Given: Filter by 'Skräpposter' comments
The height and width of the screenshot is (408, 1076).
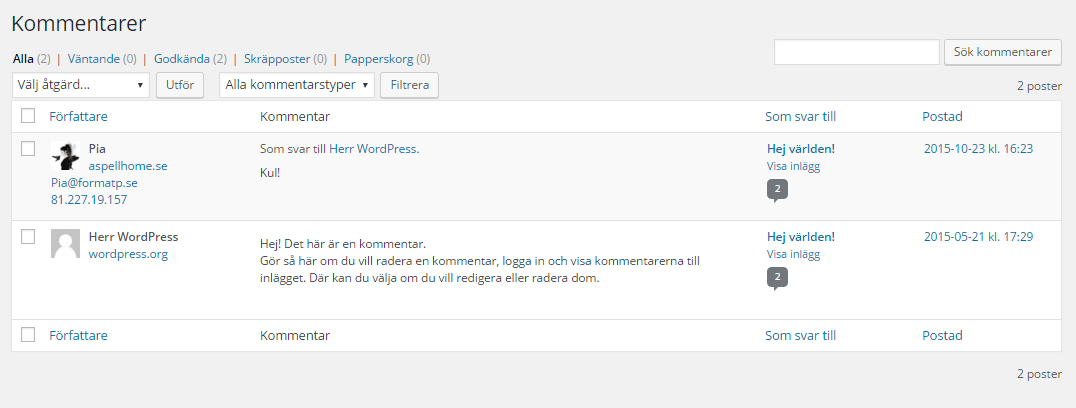Looking at the screenshot, I should 277,59.
